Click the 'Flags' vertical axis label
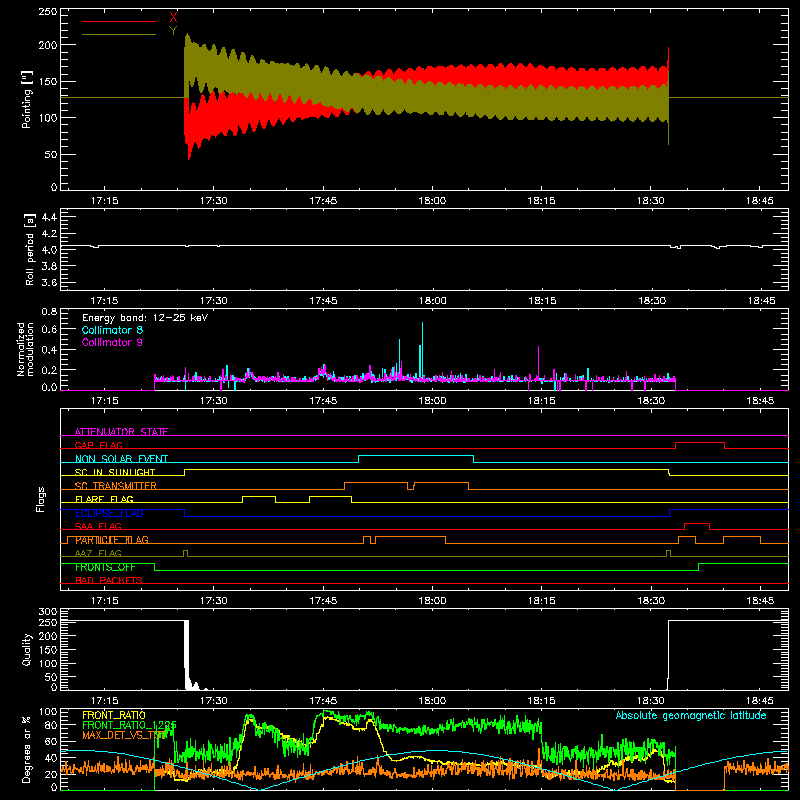800x800 pixels. (x=40, y=499)
